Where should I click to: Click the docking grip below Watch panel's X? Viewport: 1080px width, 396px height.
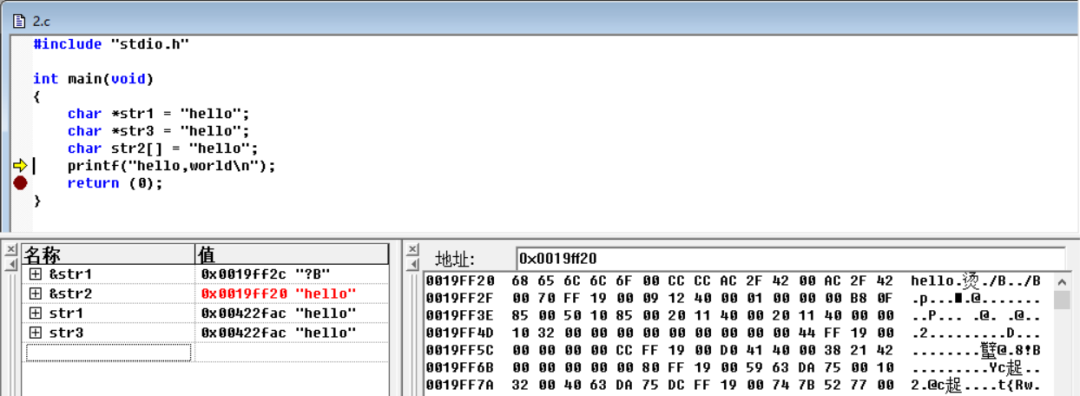pyautogui.click(x=11, y=264)
